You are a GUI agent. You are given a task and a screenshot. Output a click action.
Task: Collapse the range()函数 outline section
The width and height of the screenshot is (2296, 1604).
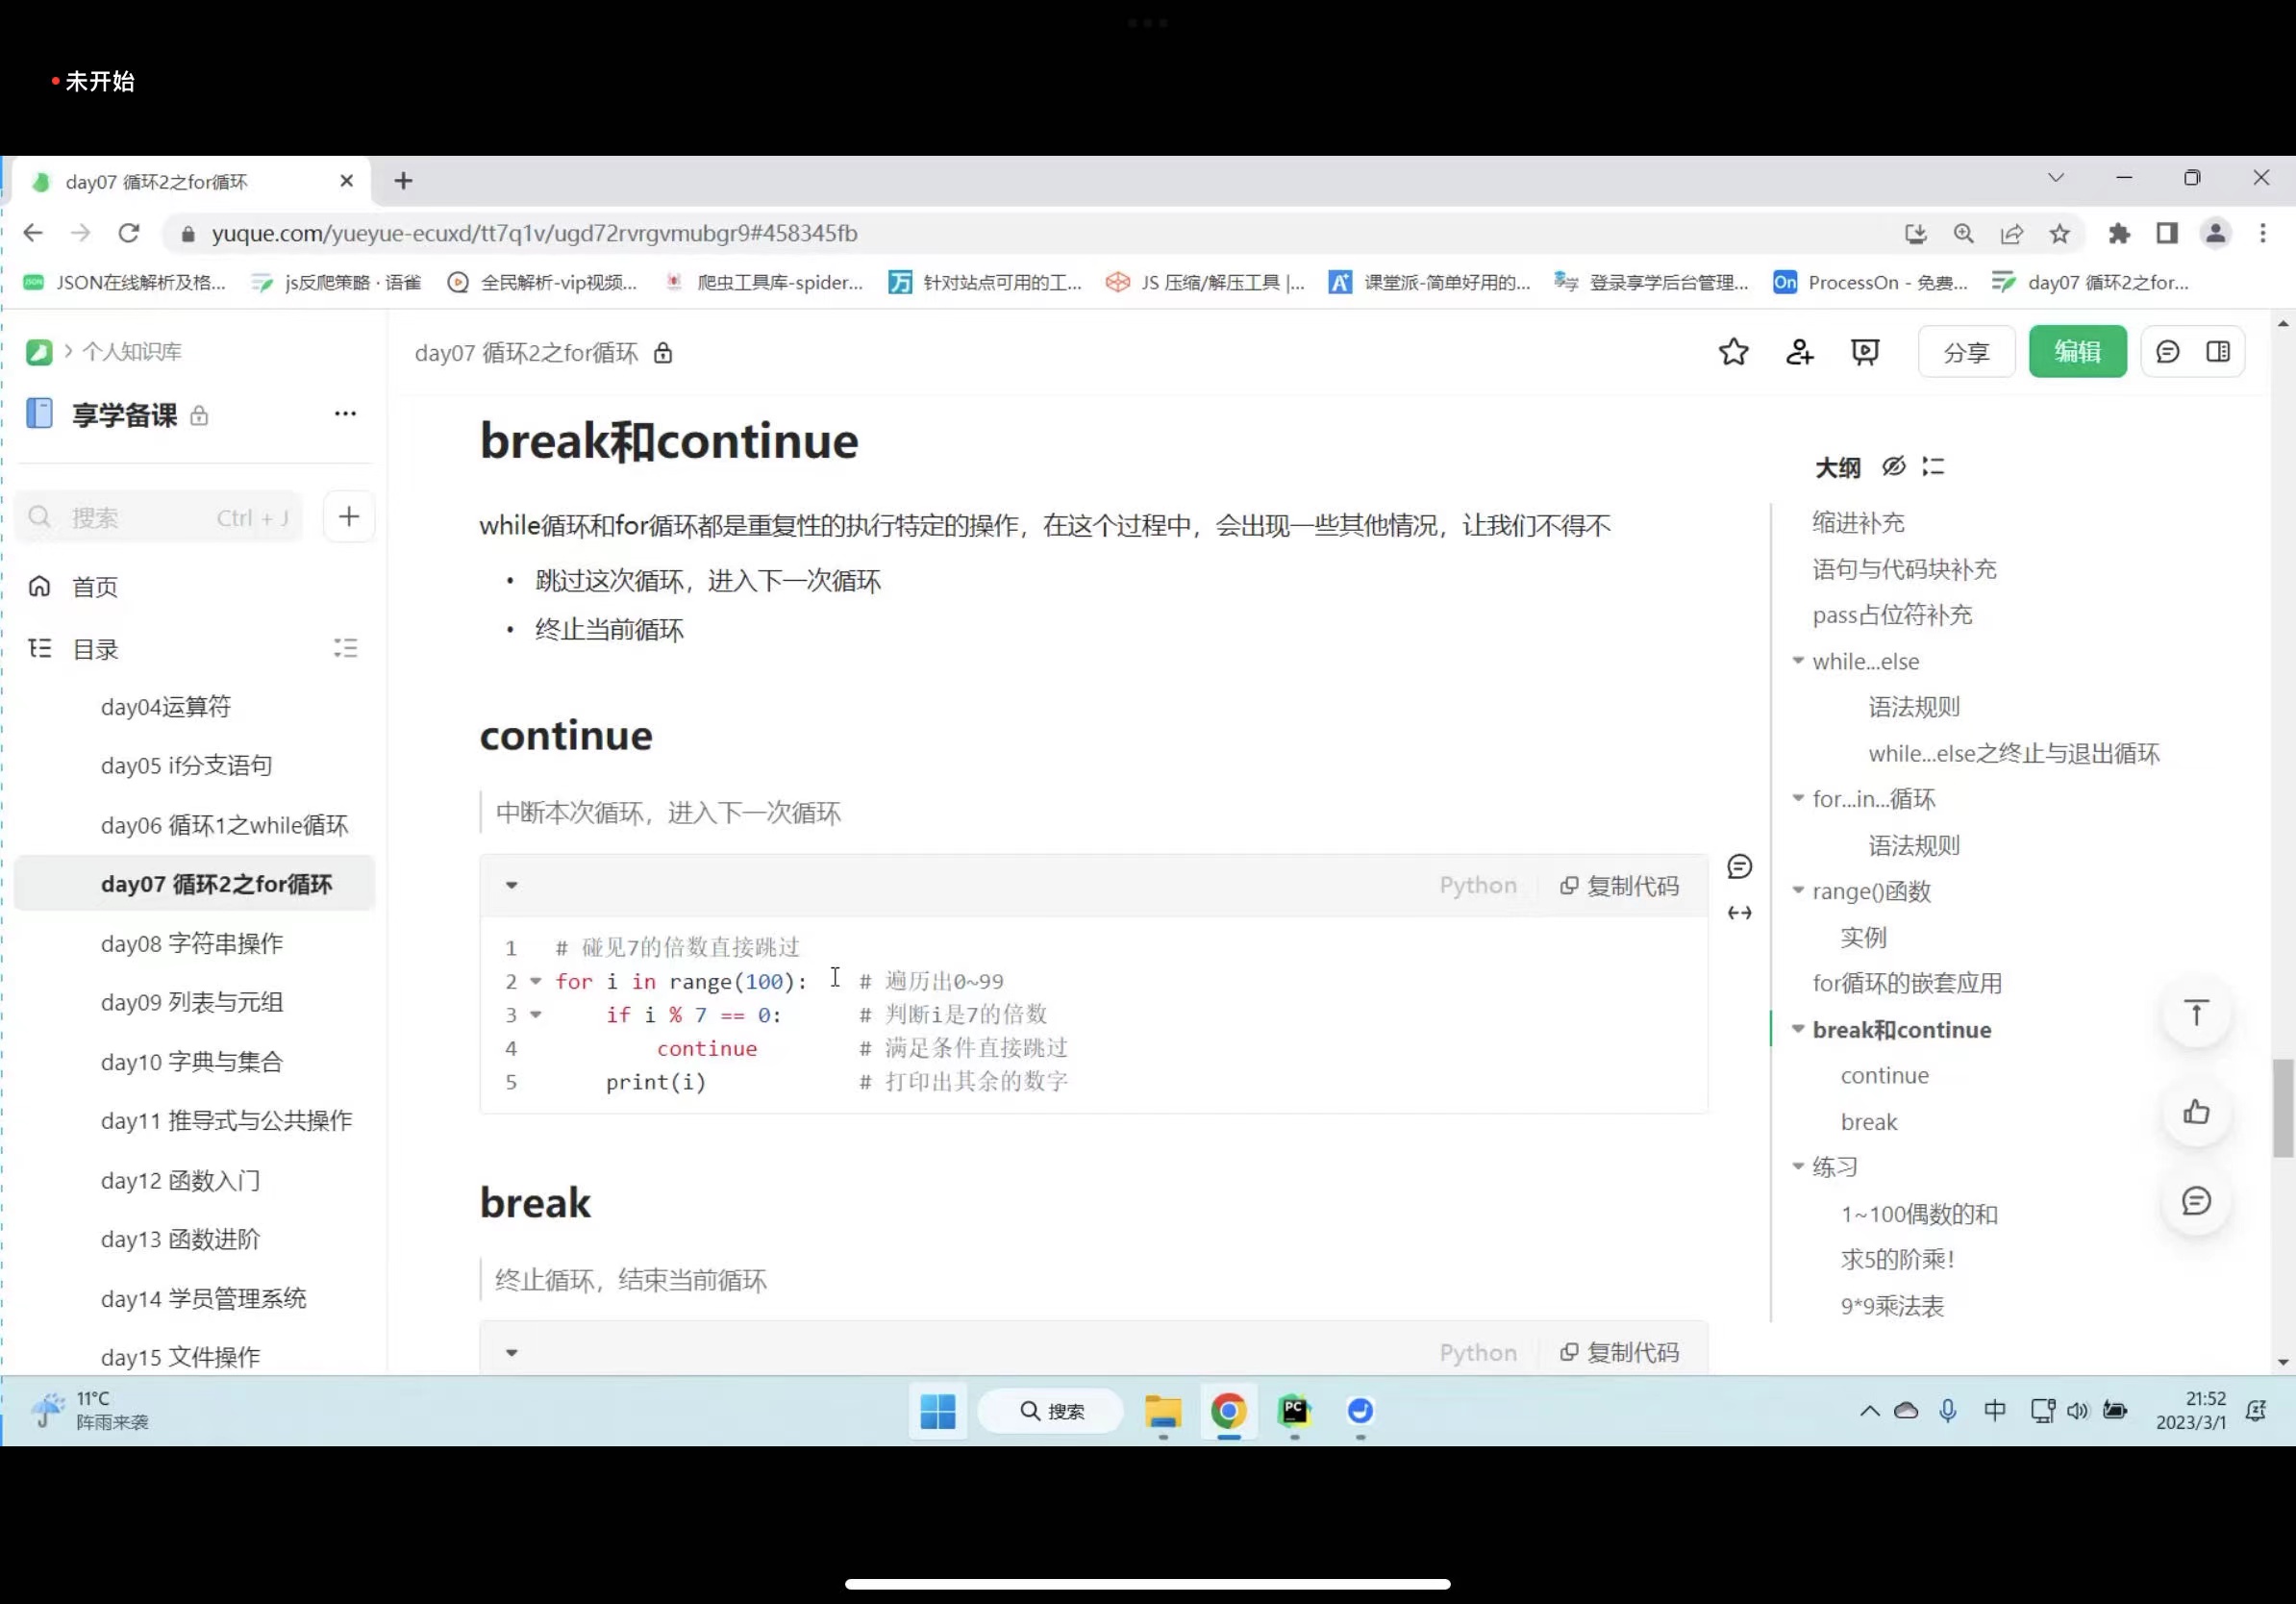point(1798,890)
